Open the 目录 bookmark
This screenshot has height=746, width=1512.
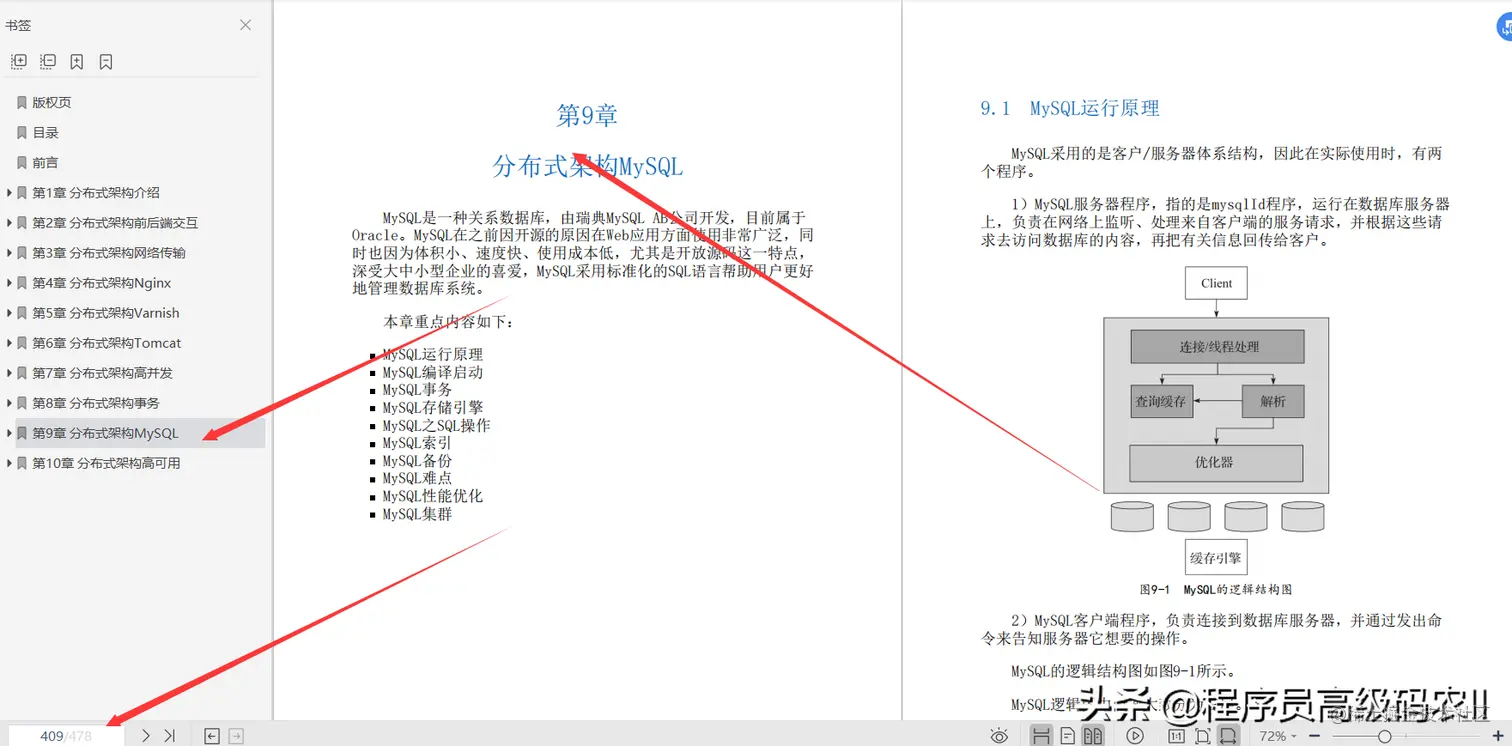tap(45, 132)
